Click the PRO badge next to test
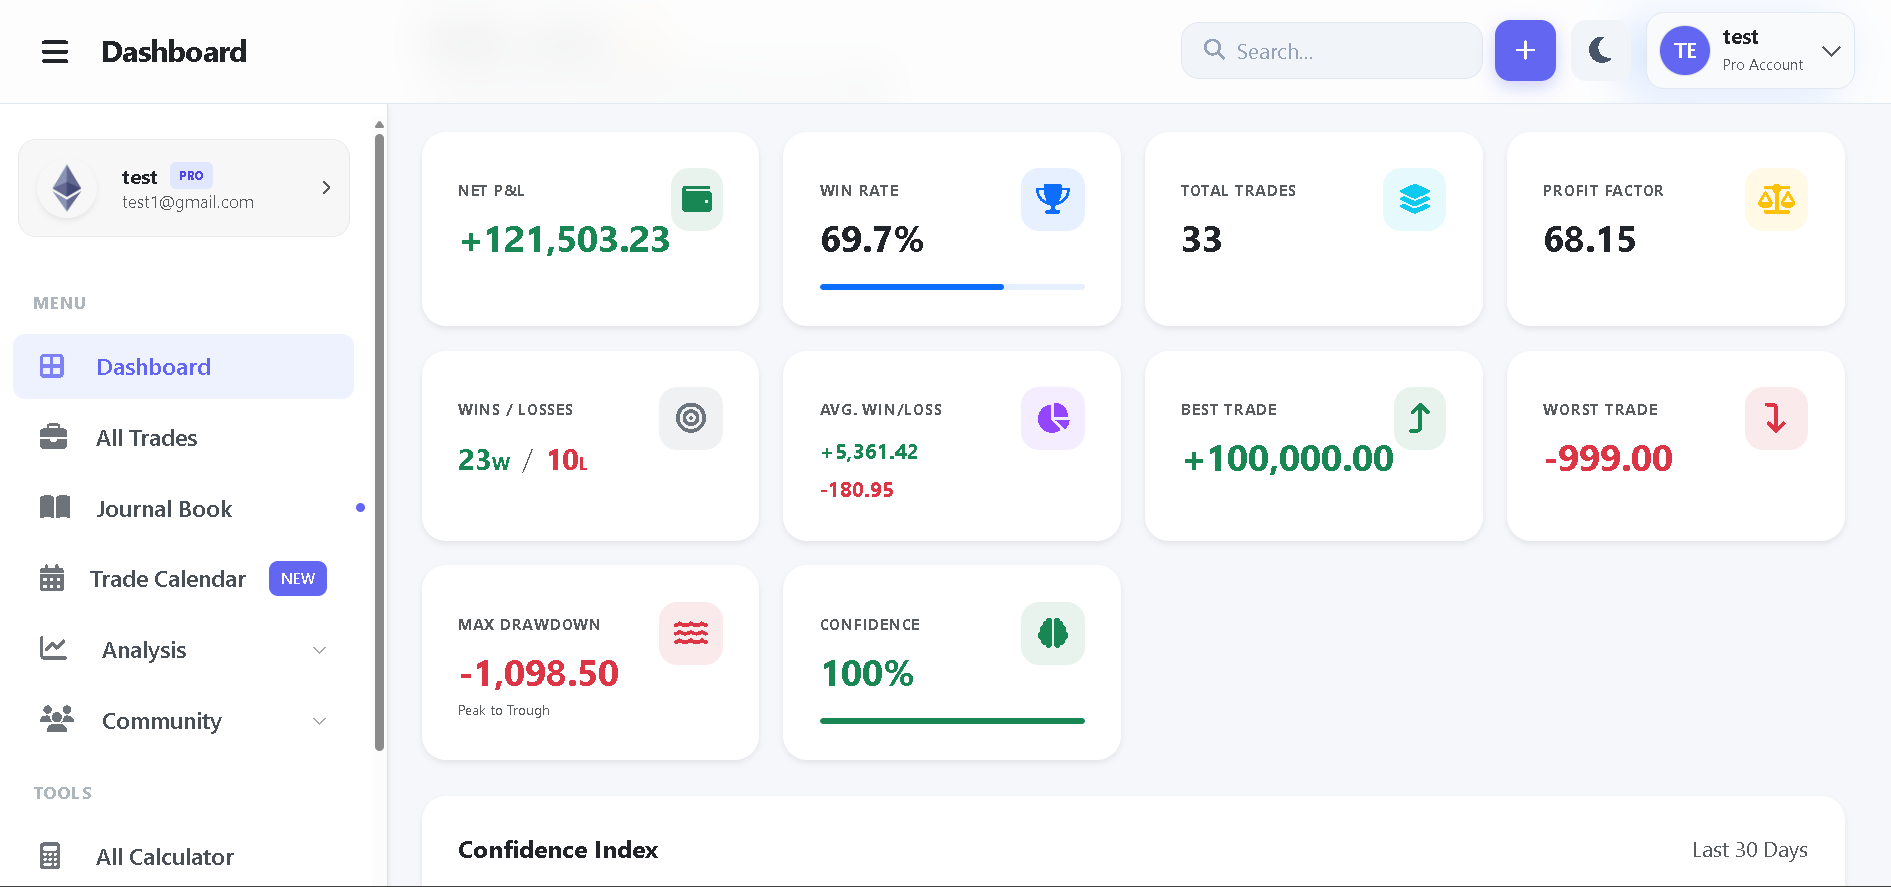This screenshot has height=887, width=1891. pos(191,175)
